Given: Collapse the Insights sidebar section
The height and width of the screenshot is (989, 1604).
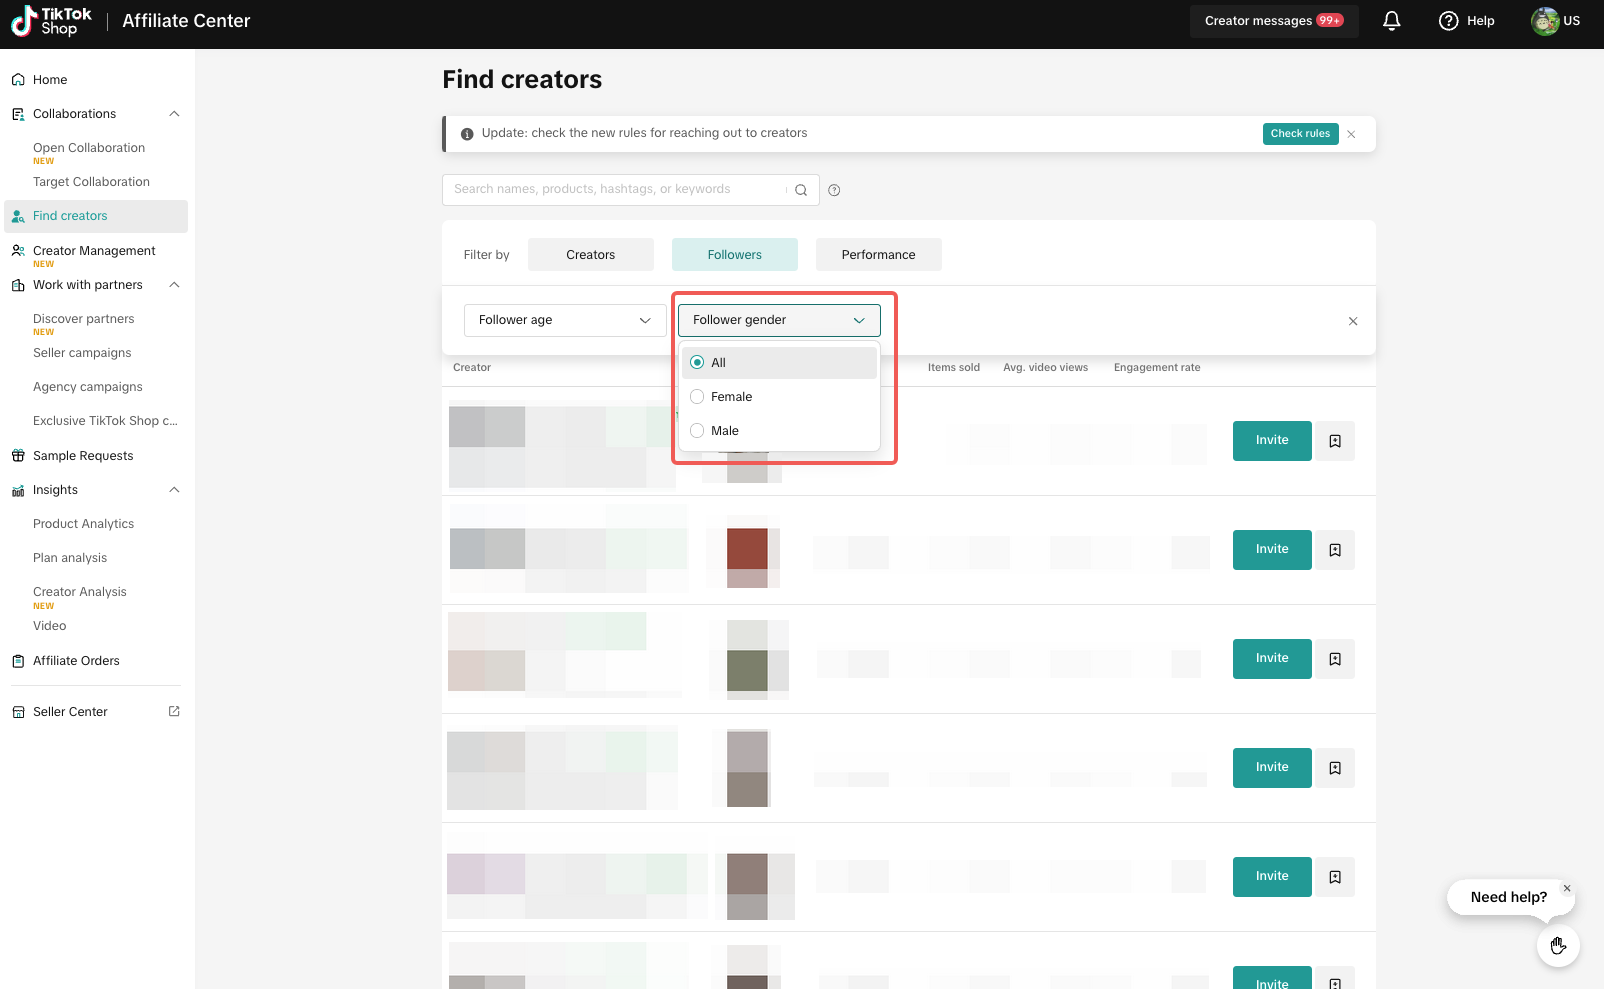Looking at the screenshot, I should tap(174, 490).
